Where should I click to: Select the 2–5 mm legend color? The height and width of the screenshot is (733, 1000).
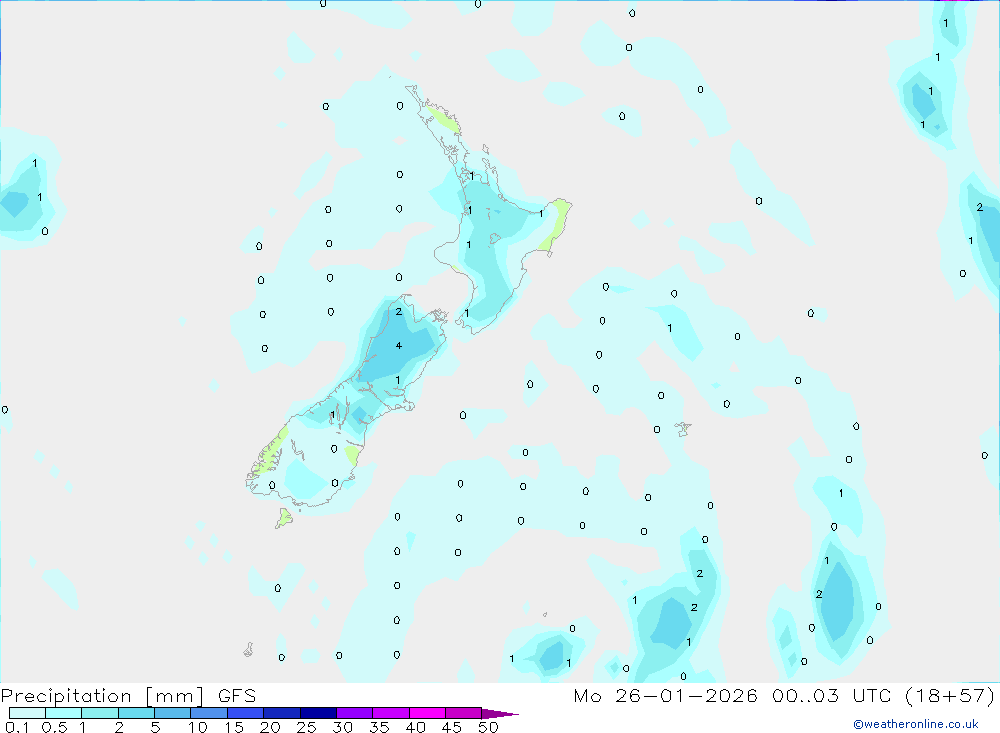(136, 713)
